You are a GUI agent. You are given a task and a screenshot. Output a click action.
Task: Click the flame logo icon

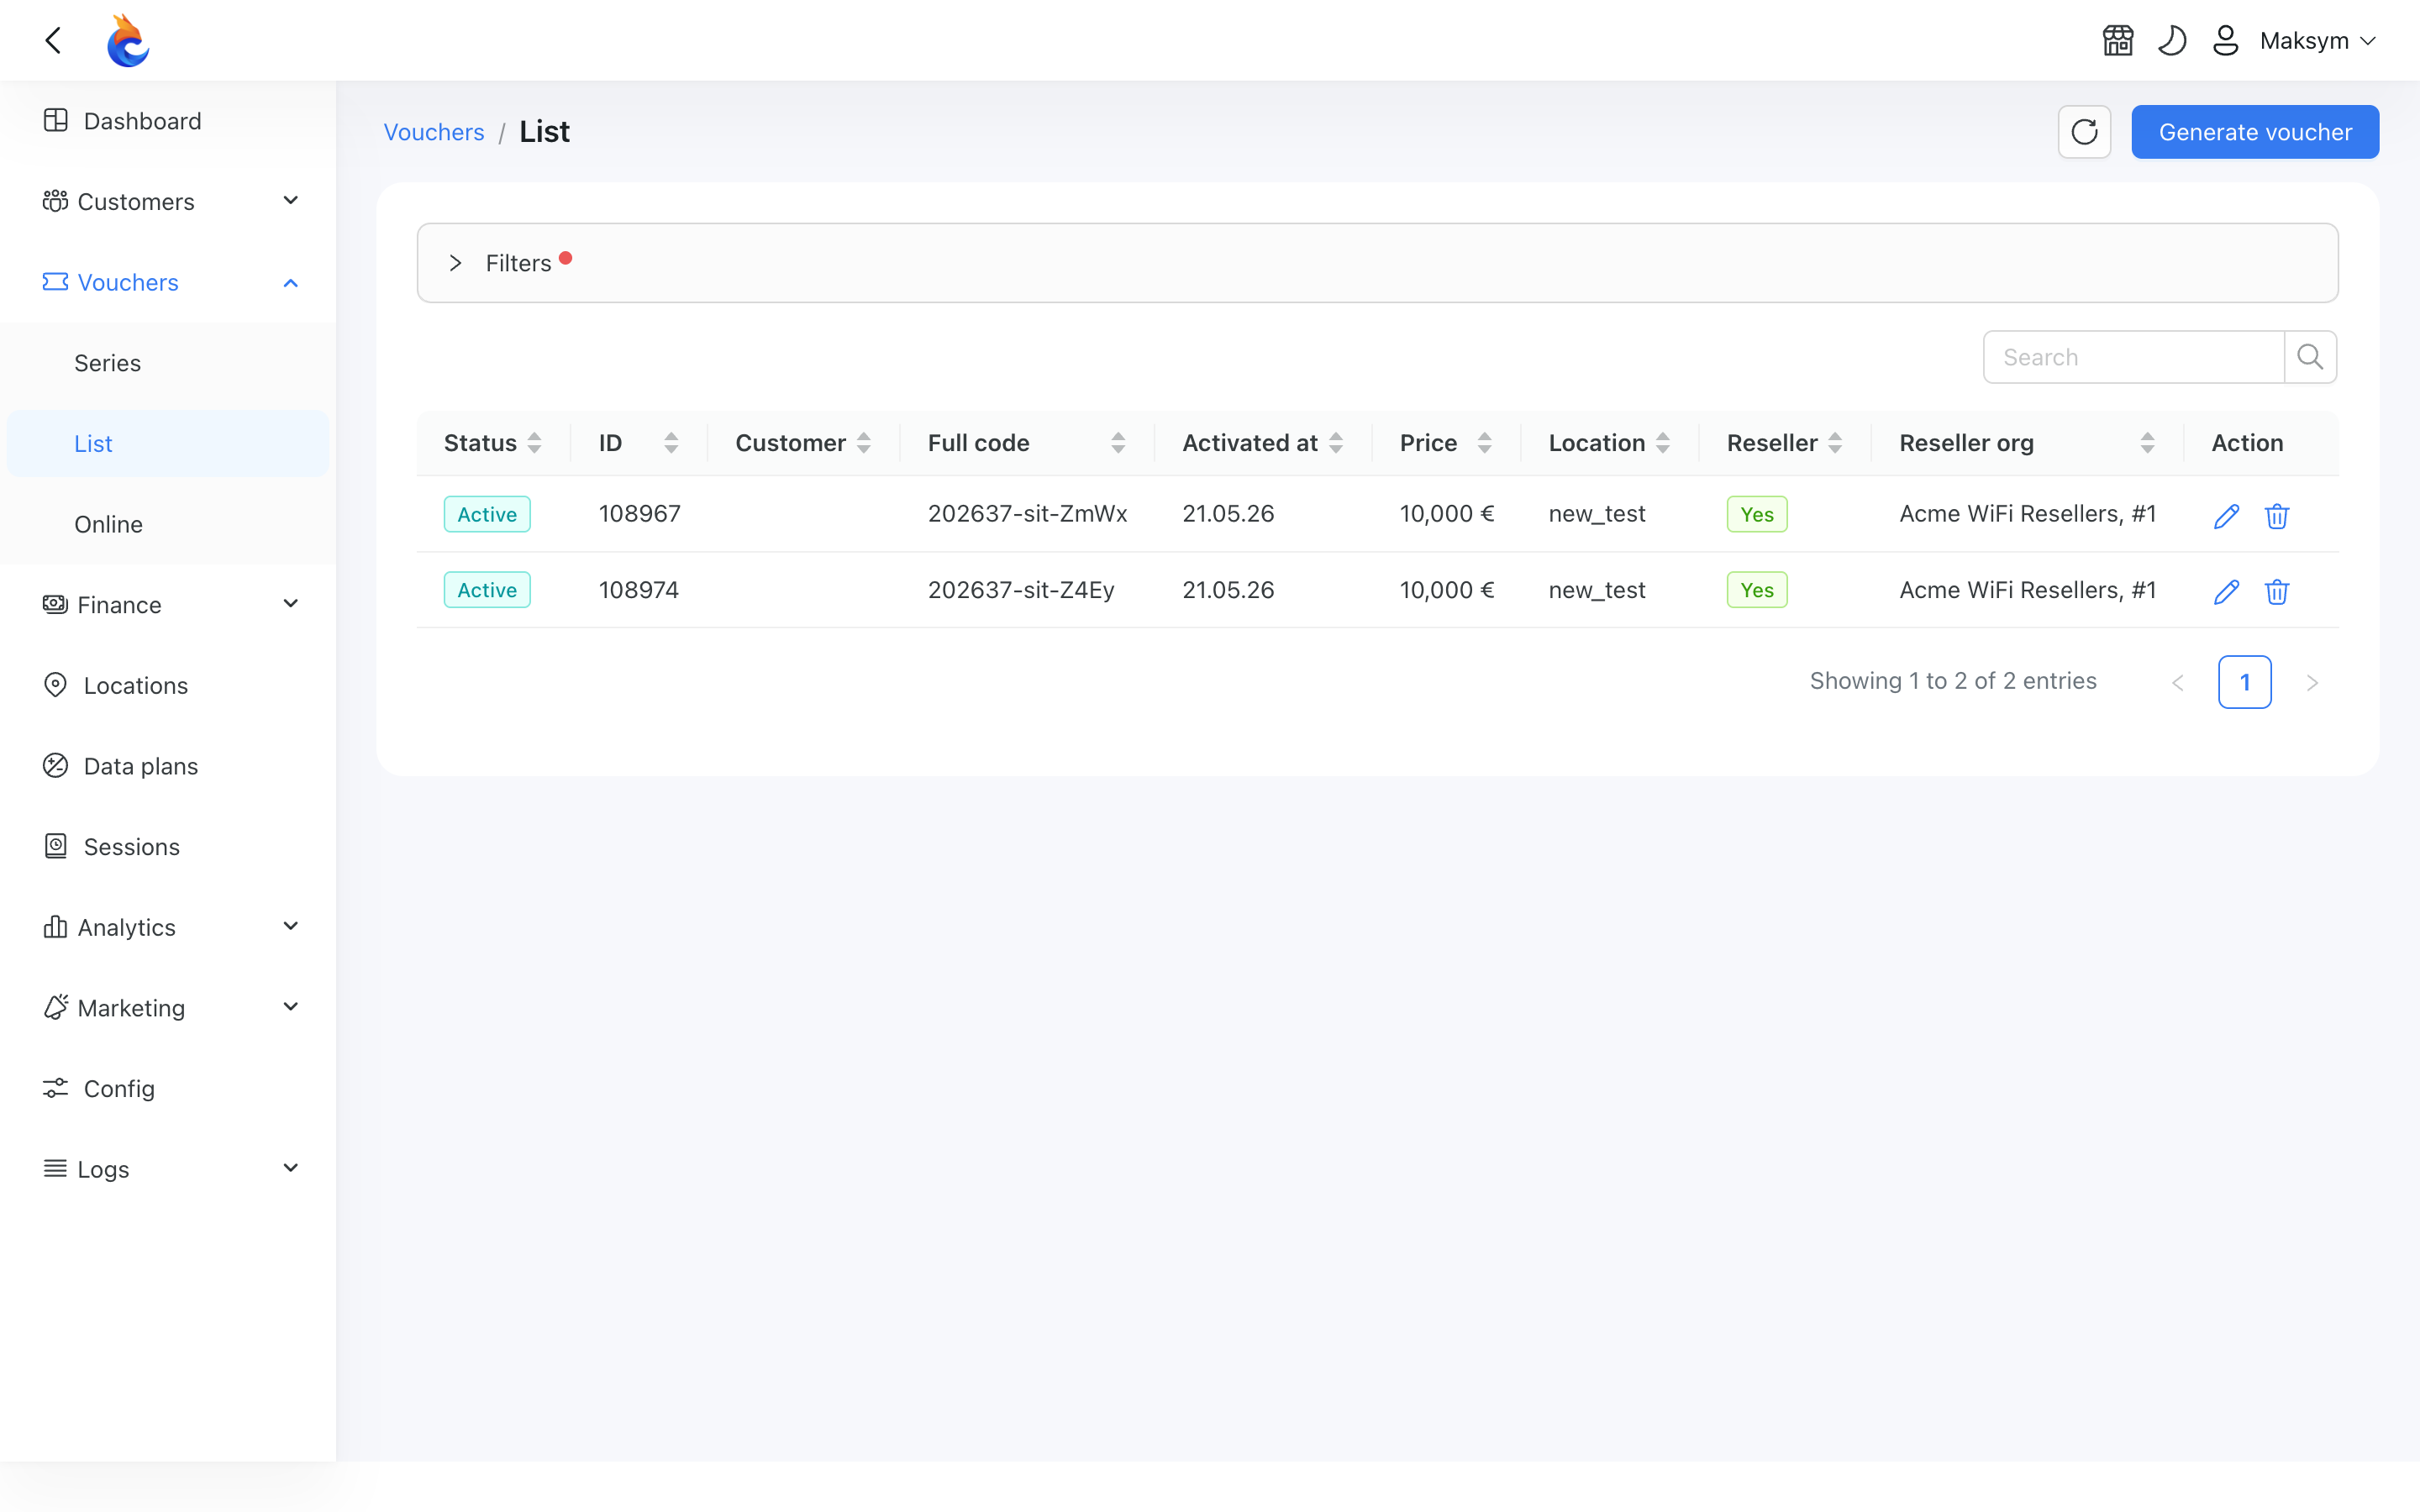tap(128, 40)
